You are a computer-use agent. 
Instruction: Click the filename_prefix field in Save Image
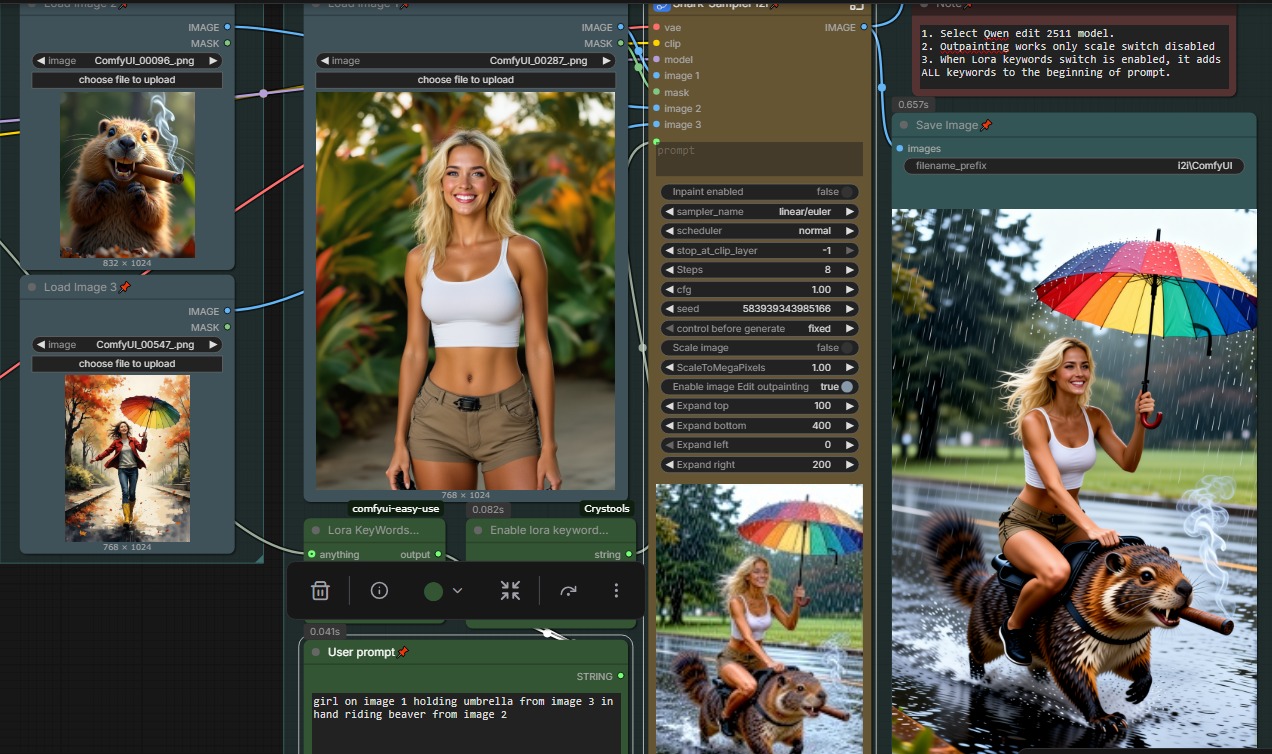pyautogui.click(x=1074, y=166)
